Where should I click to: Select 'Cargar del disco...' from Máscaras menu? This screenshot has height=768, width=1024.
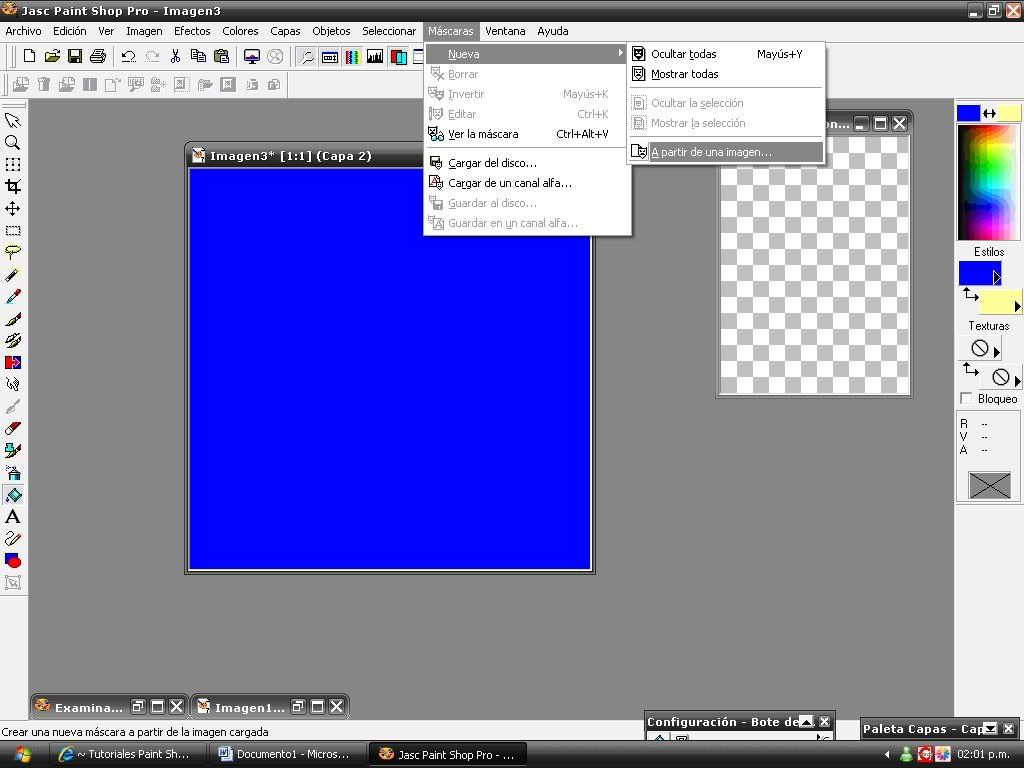pyautogui.click(x=492, y=163)
